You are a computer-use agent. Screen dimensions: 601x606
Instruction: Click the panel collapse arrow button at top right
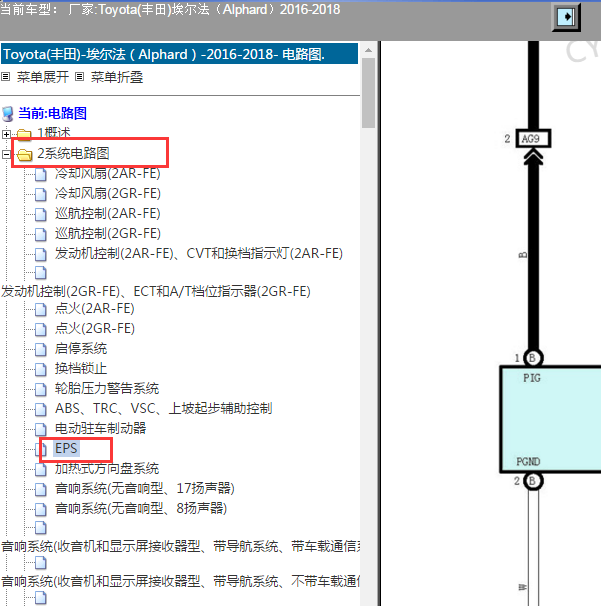click(566, 17)
